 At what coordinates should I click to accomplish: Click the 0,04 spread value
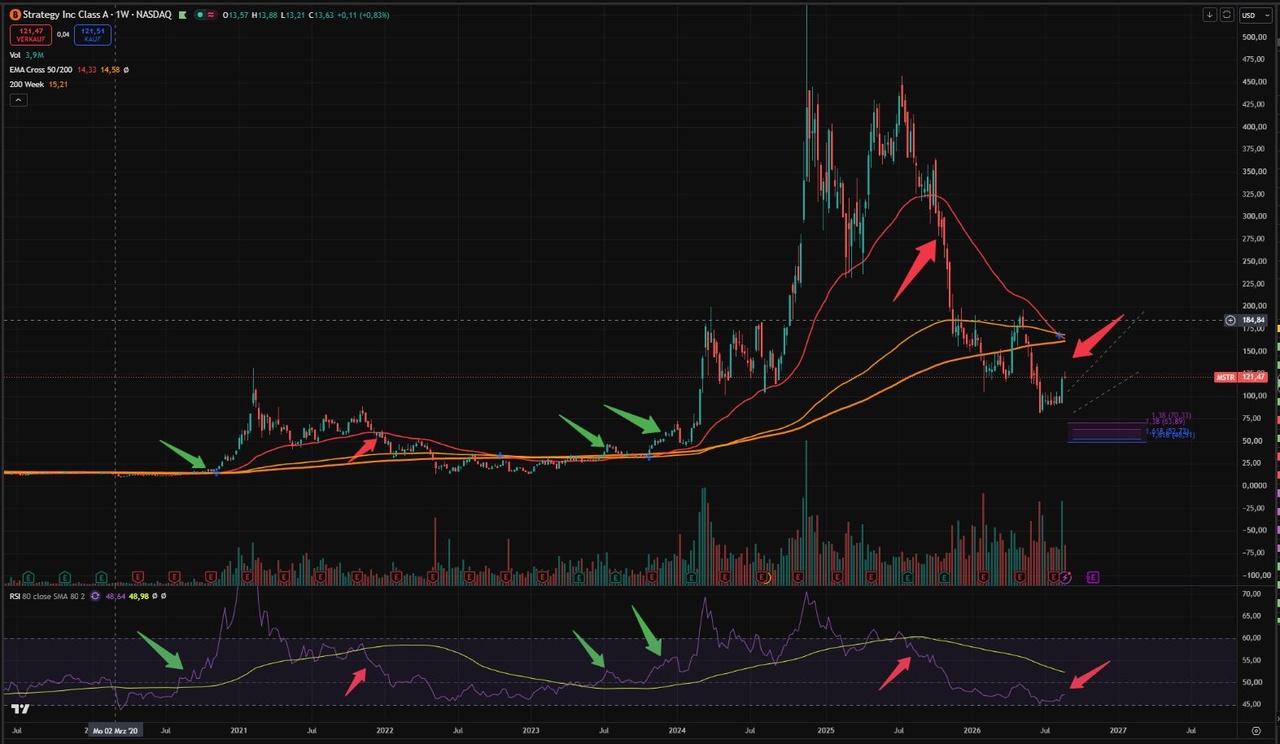tap(63, 34)
